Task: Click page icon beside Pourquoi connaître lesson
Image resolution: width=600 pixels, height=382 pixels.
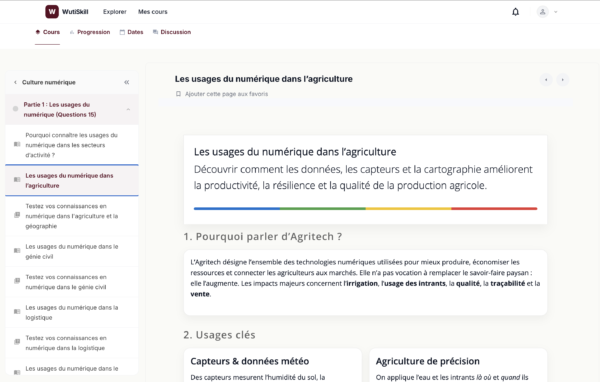Action: [17, 144]
